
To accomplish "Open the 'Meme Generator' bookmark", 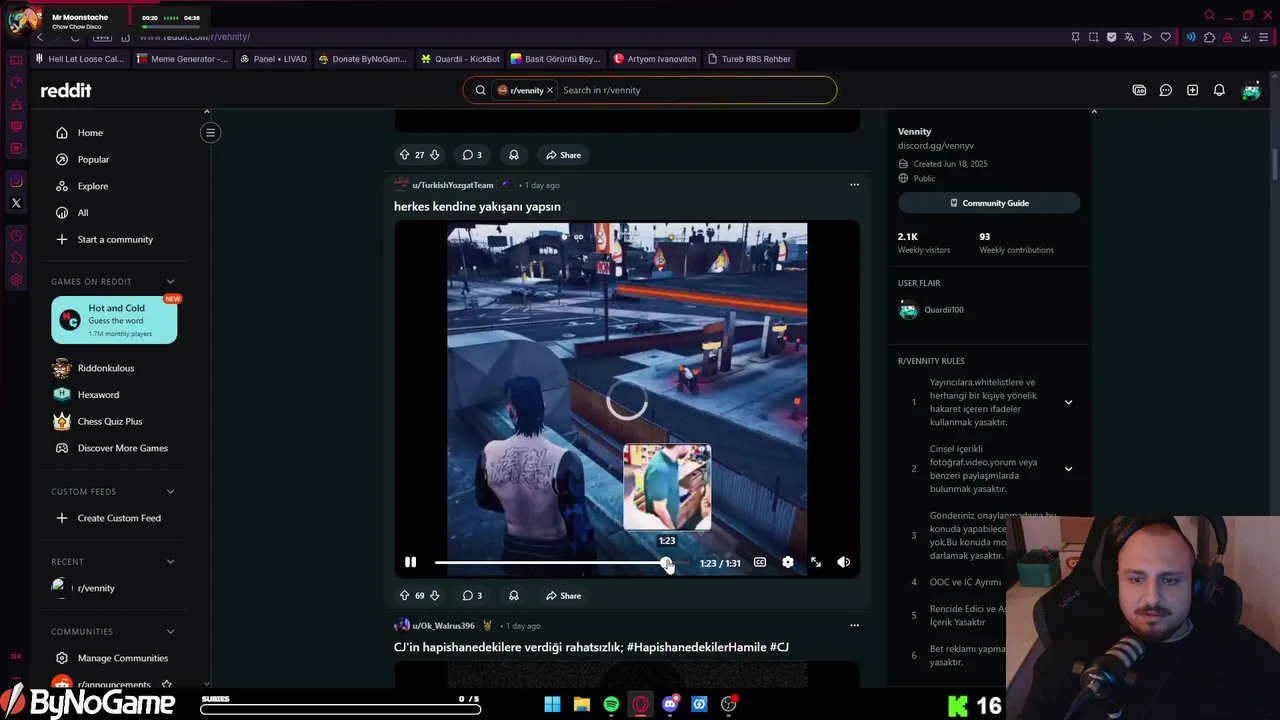I will (x=181, y=59).
